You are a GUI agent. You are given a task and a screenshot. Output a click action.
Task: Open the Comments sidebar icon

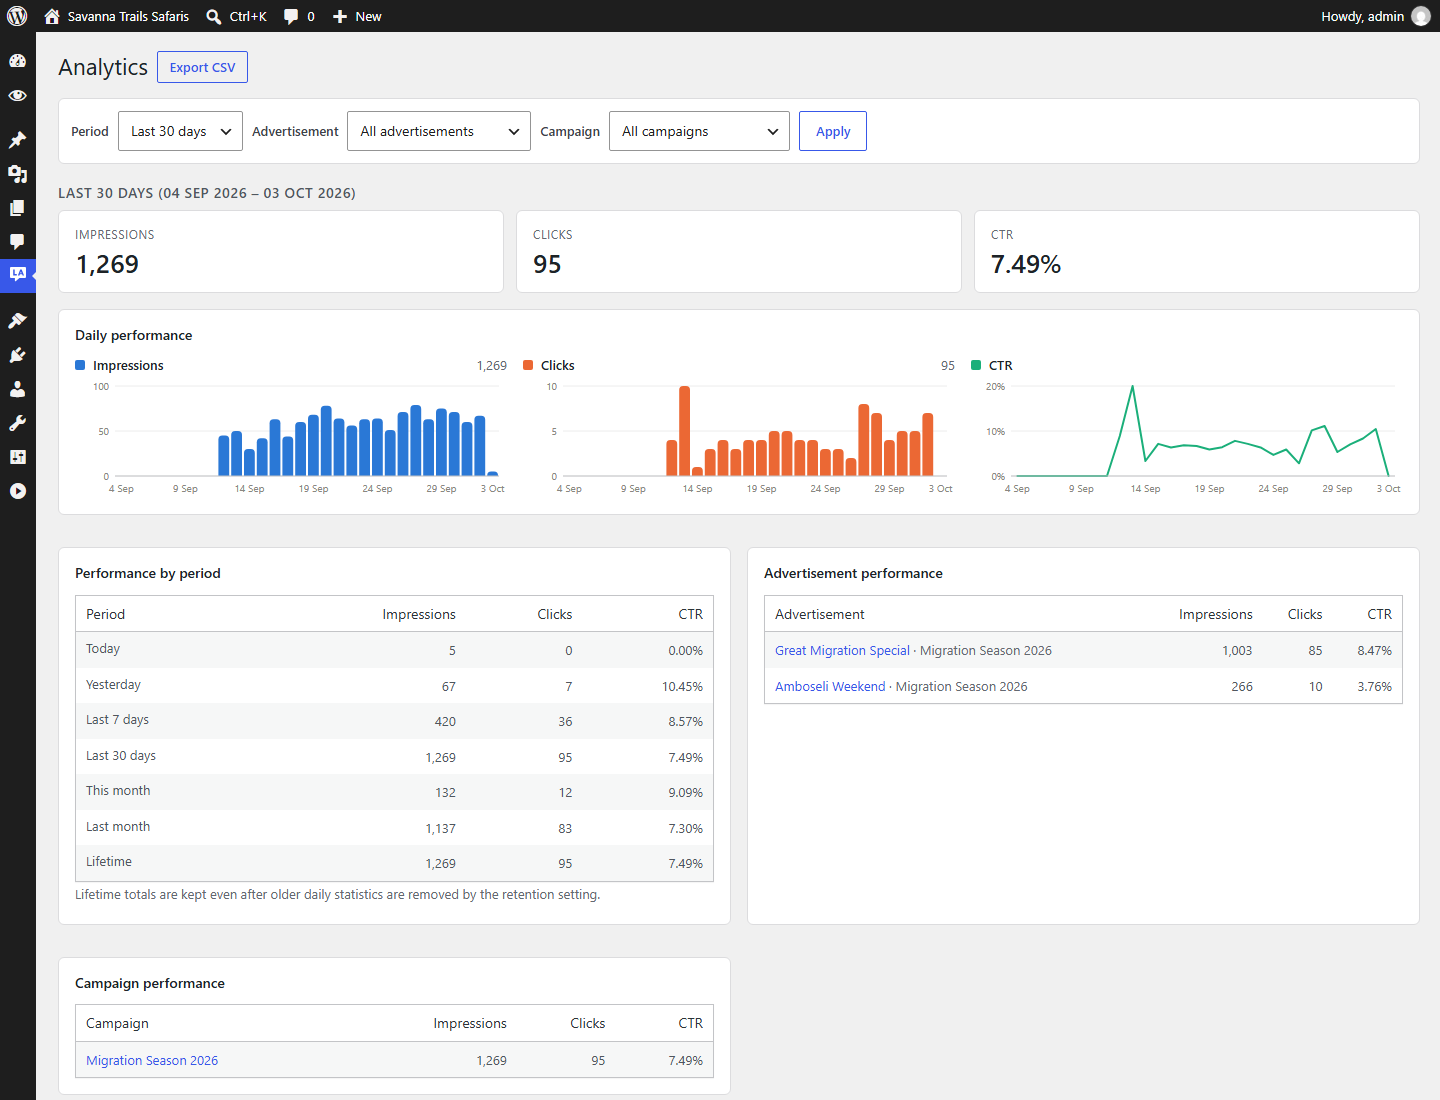17,242
